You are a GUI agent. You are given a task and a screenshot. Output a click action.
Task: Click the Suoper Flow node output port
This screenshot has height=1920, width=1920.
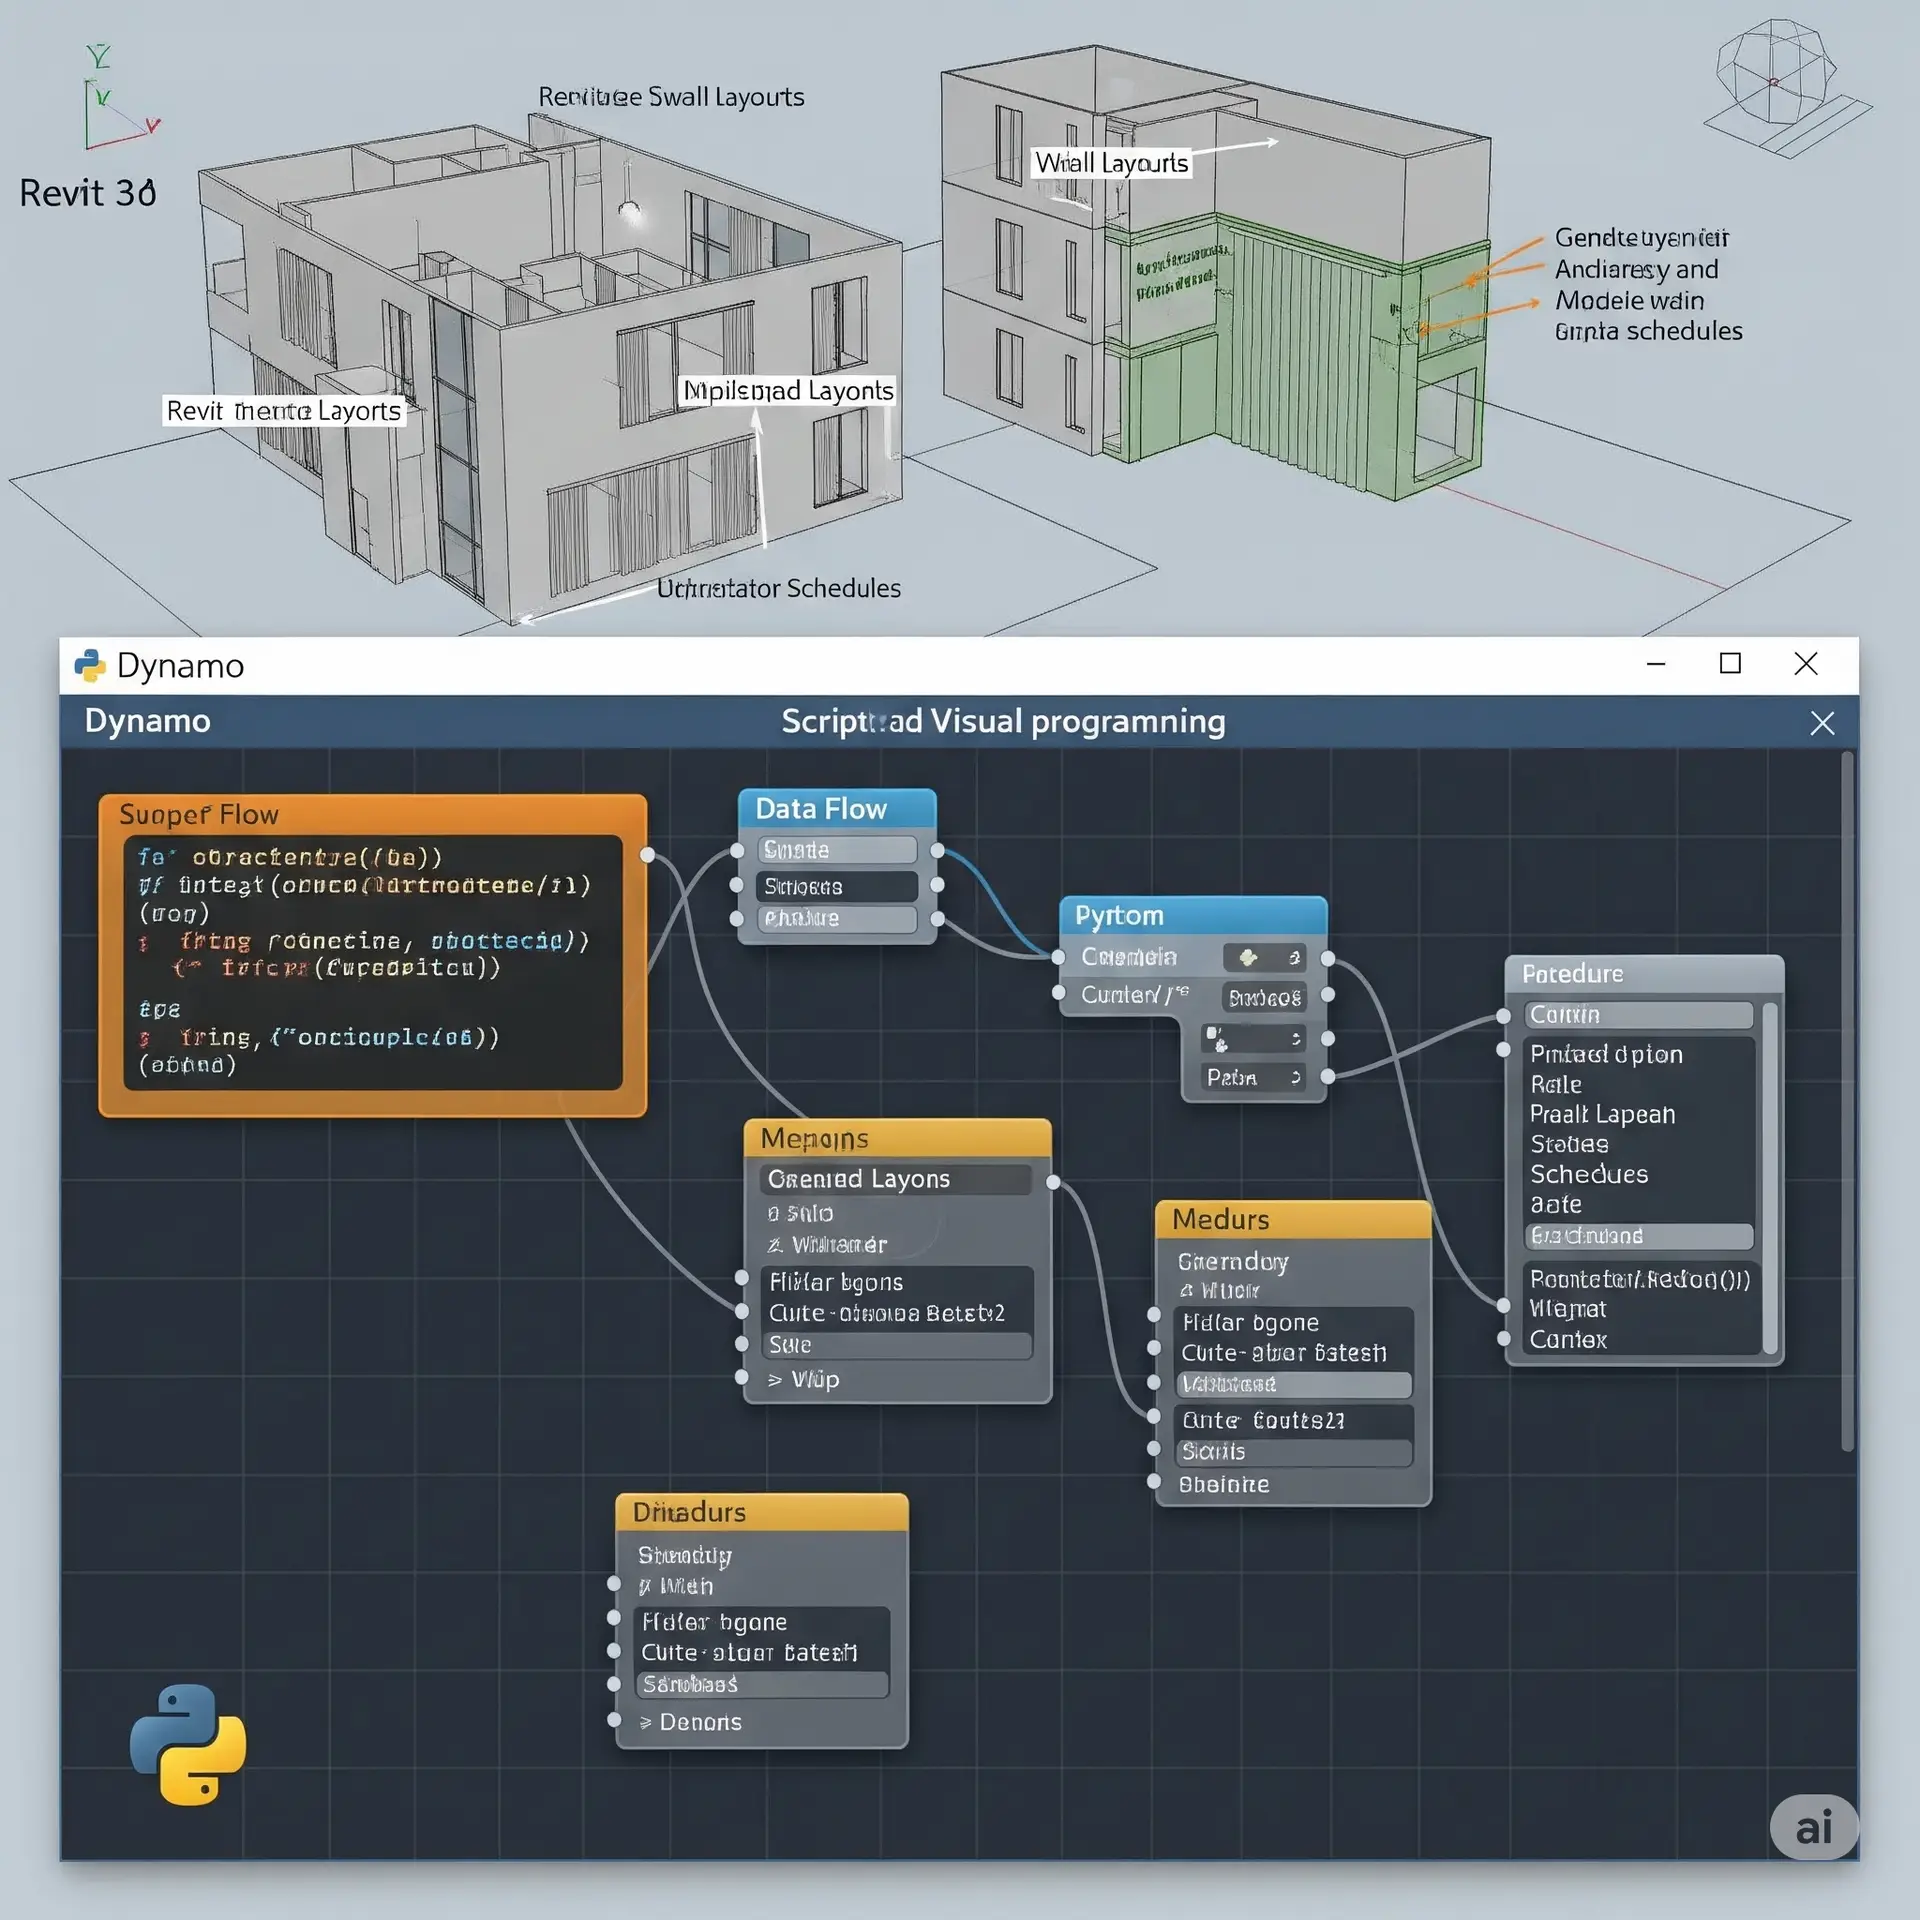pyautogui.click(x=647, y=854)
